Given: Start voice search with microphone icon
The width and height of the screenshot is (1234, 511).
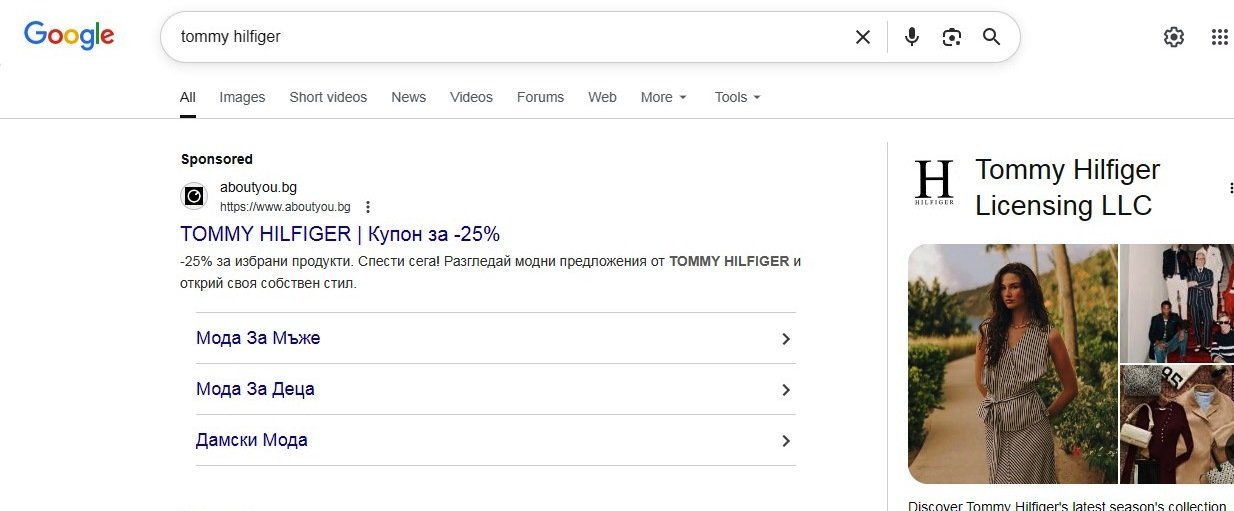Looking at the screenshot, I should [x=911, y=37].
